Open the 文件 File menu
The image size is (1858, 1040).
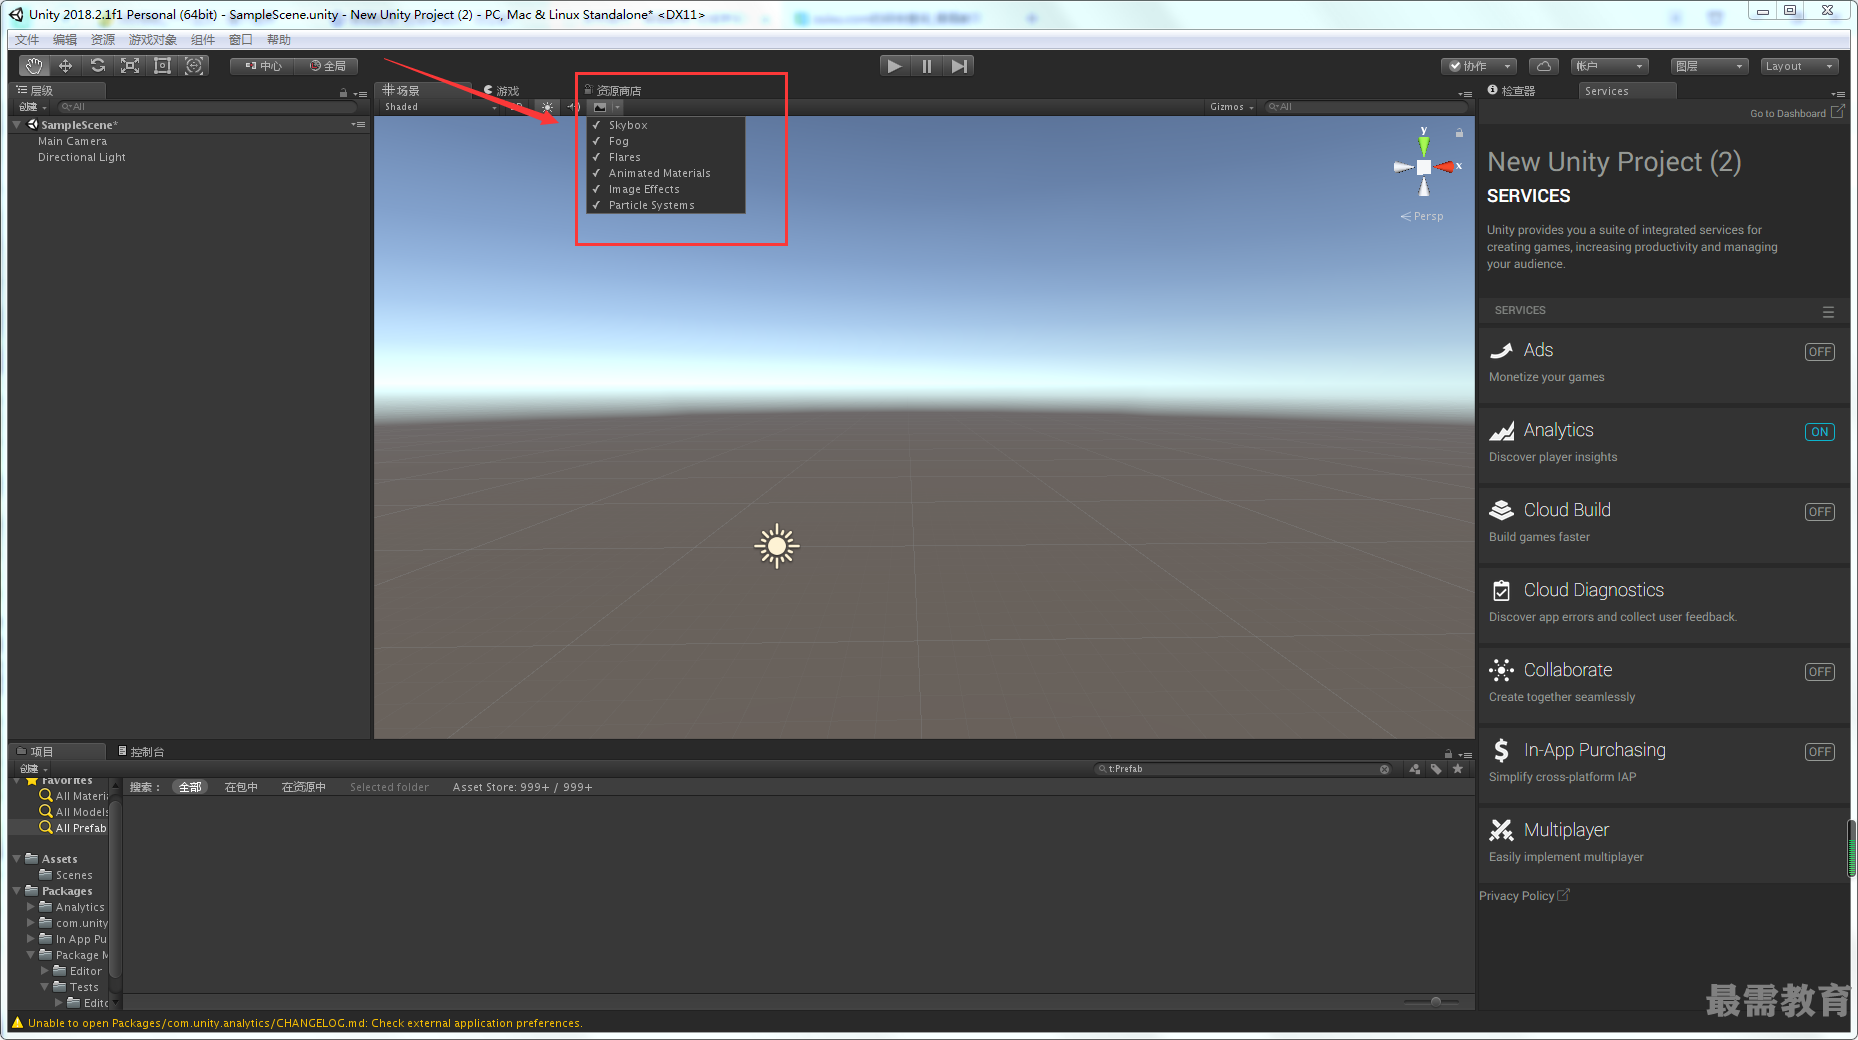pos(27,40)
